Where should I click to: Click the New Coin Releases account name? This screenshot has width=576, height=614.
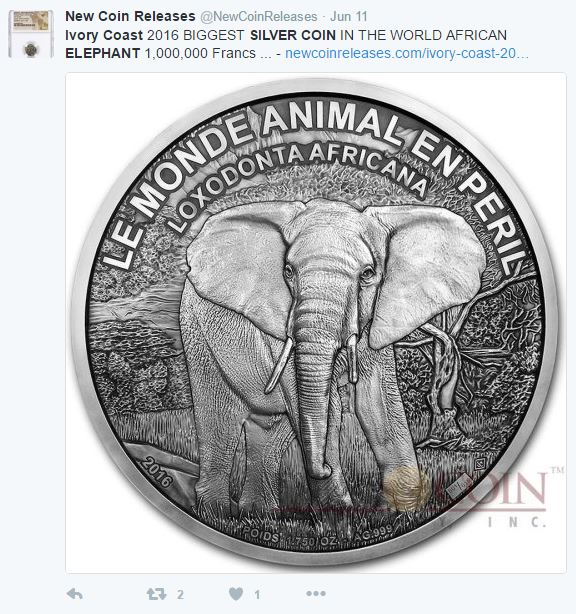click(x=130, y=16)
